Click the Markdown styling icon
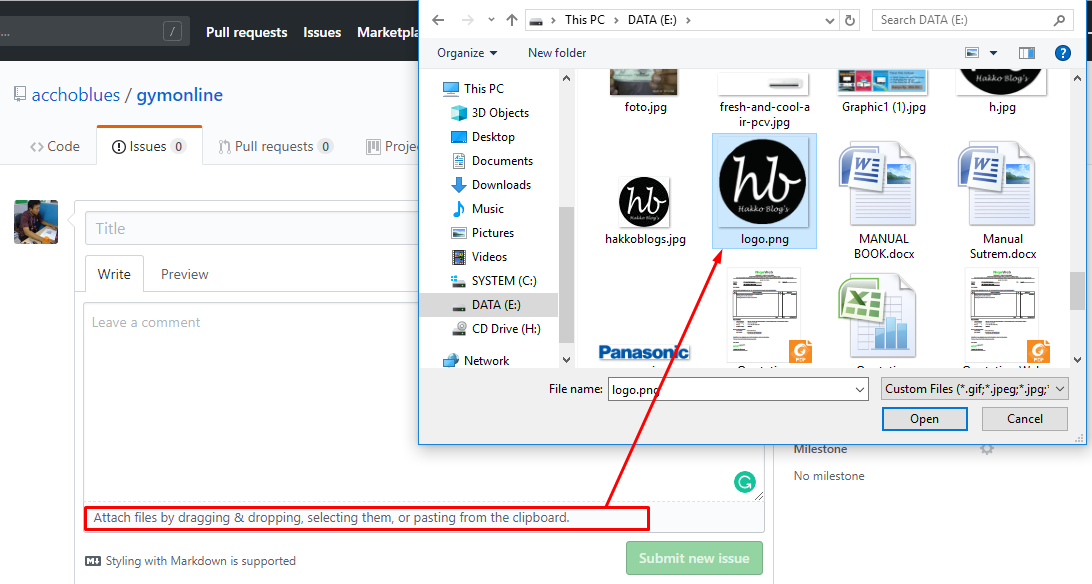The height and width of the screenshot is (584, 1092). pyautogui.click(x=93, y=561)
